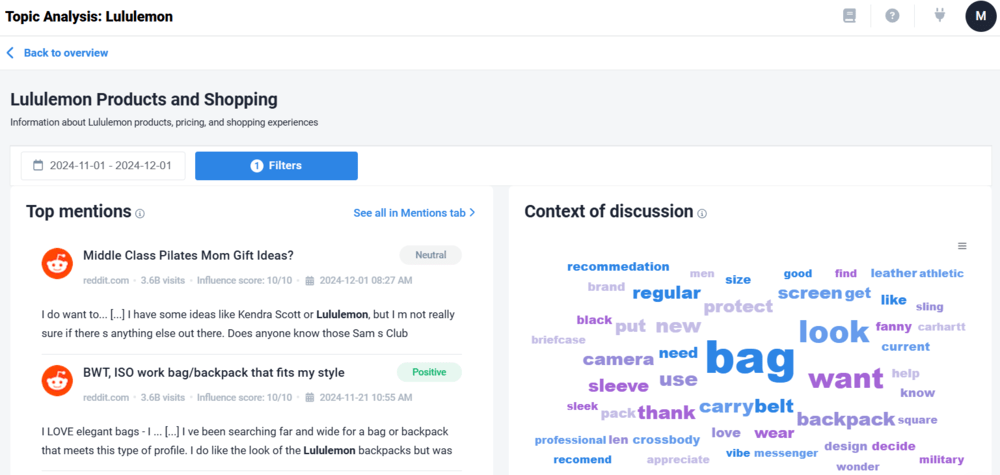Click the Neutral sentiment badge
This screenshot has width=1000, height=475.
click(x=430, y=255)
